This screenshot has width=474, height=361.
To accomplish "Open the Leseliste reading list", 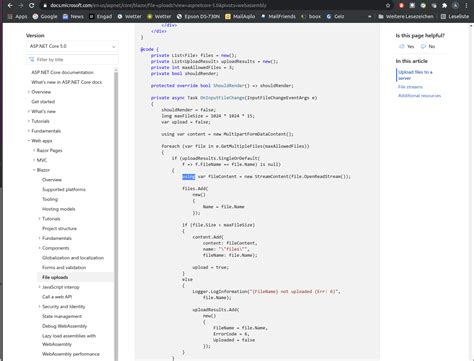I will click(455, 16).
